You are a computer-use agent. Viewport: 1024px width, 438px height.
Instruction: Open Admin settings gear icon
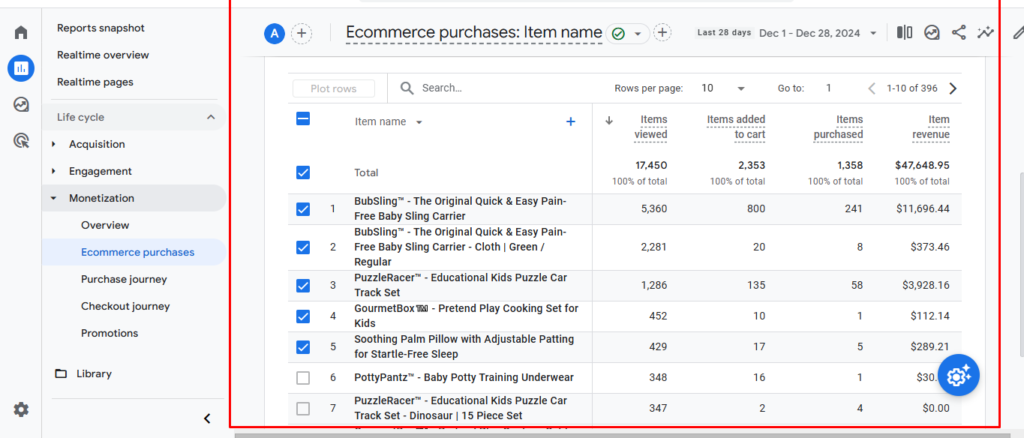coord(21,409)
